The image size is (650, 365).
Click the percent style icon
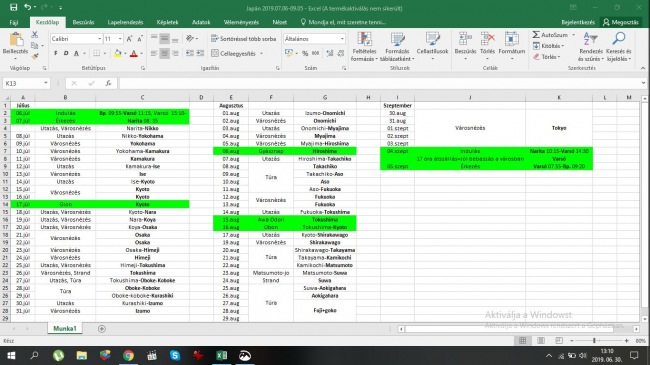click(x=305, y=53)
